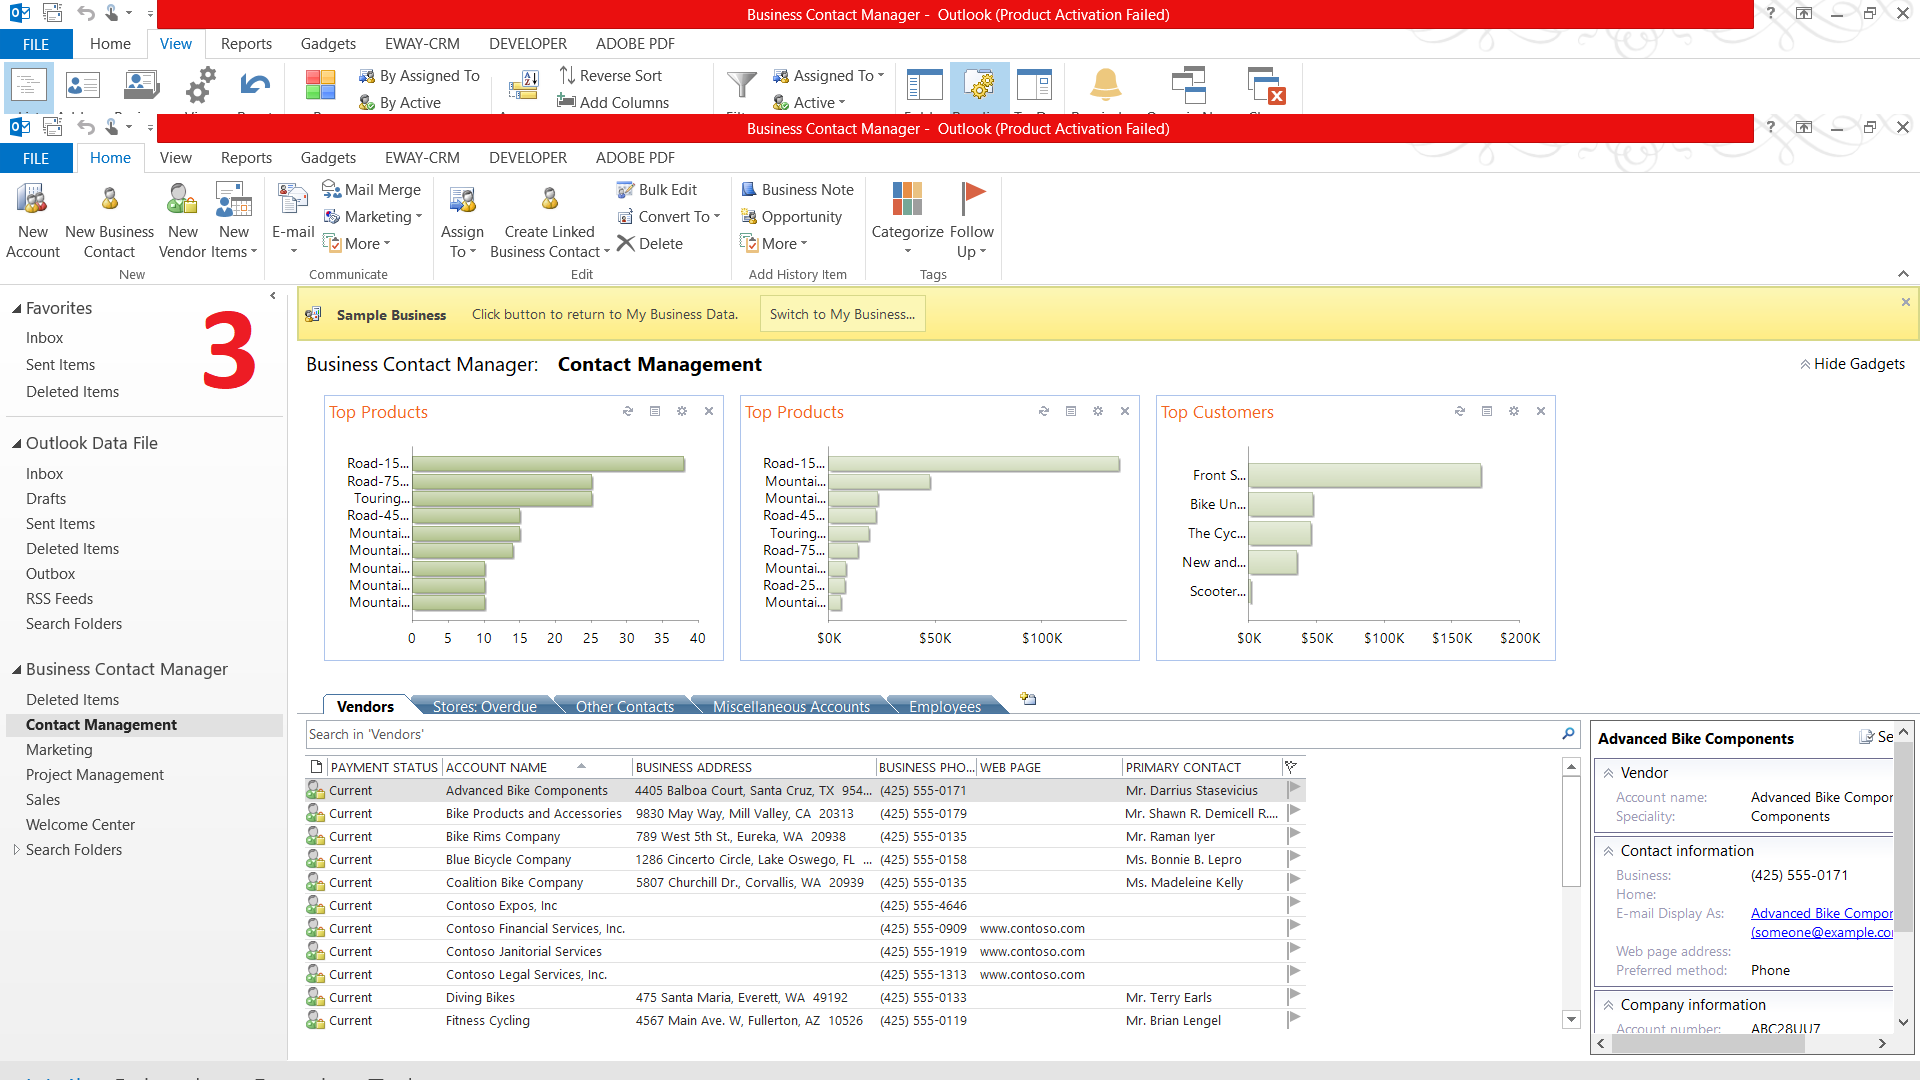Switch to the Other Contacts tab
The height and width of the screenshot is (1080, 1920).
tap(625, 706)
